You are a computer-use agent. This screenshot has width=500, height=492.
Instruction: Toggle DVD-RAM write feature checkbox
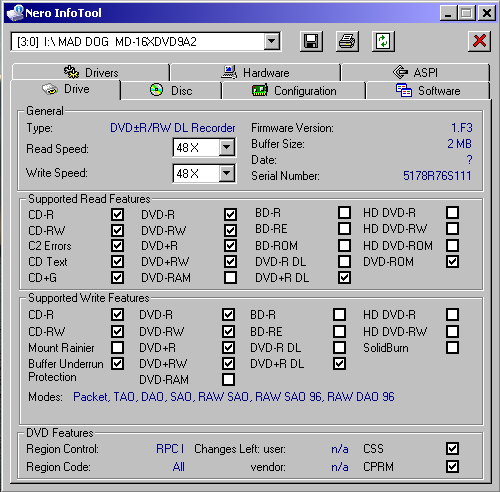click(x=228, y=380)
